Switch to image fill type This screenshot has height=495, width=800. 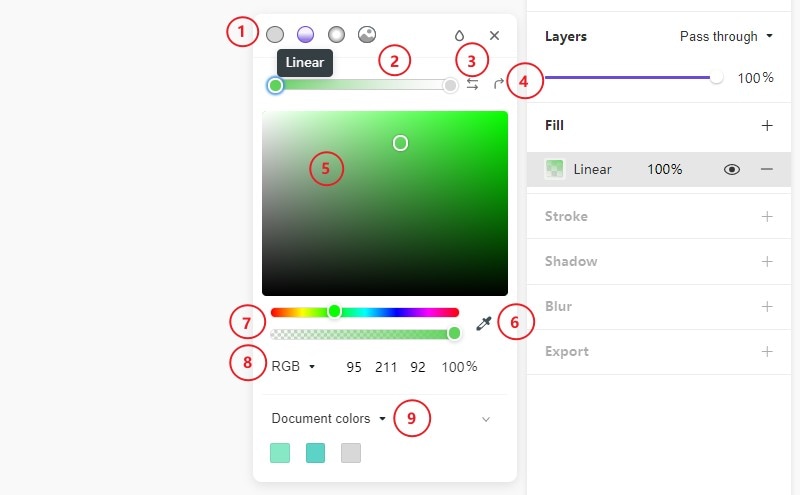pos(367,35)
